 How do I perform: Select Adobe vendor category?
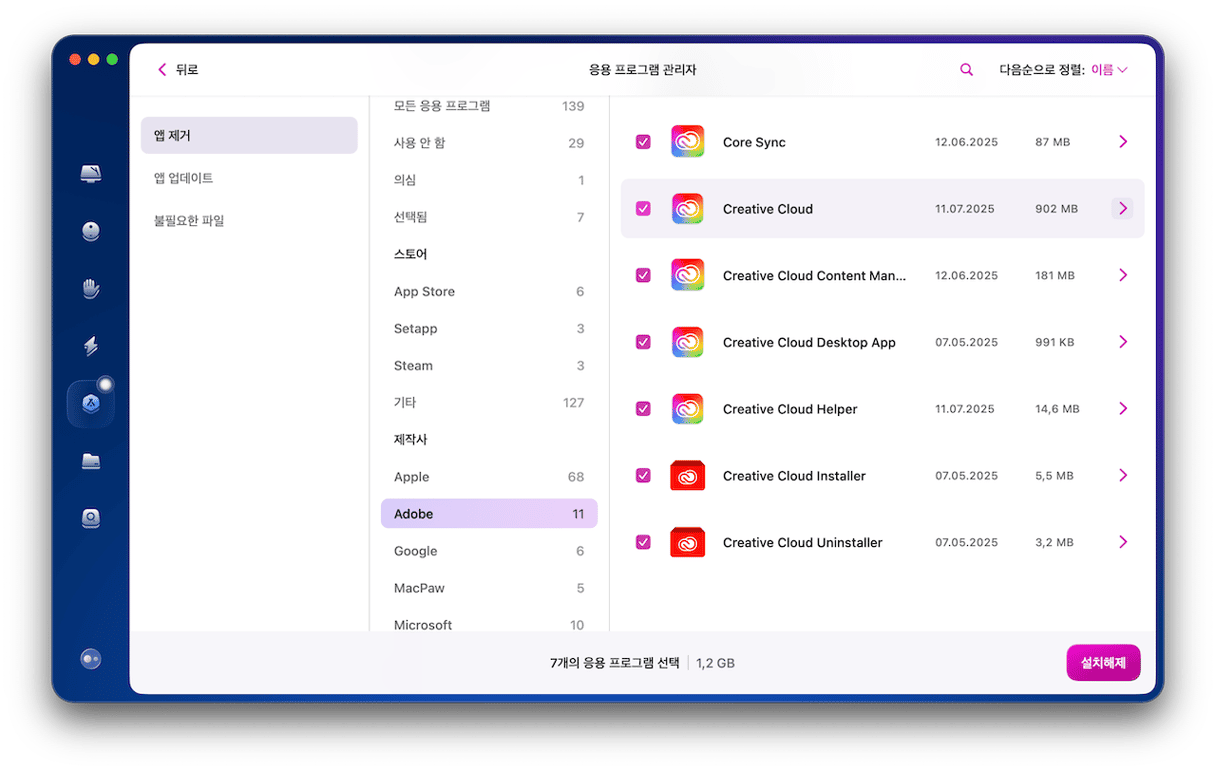[x=489, y=514]
